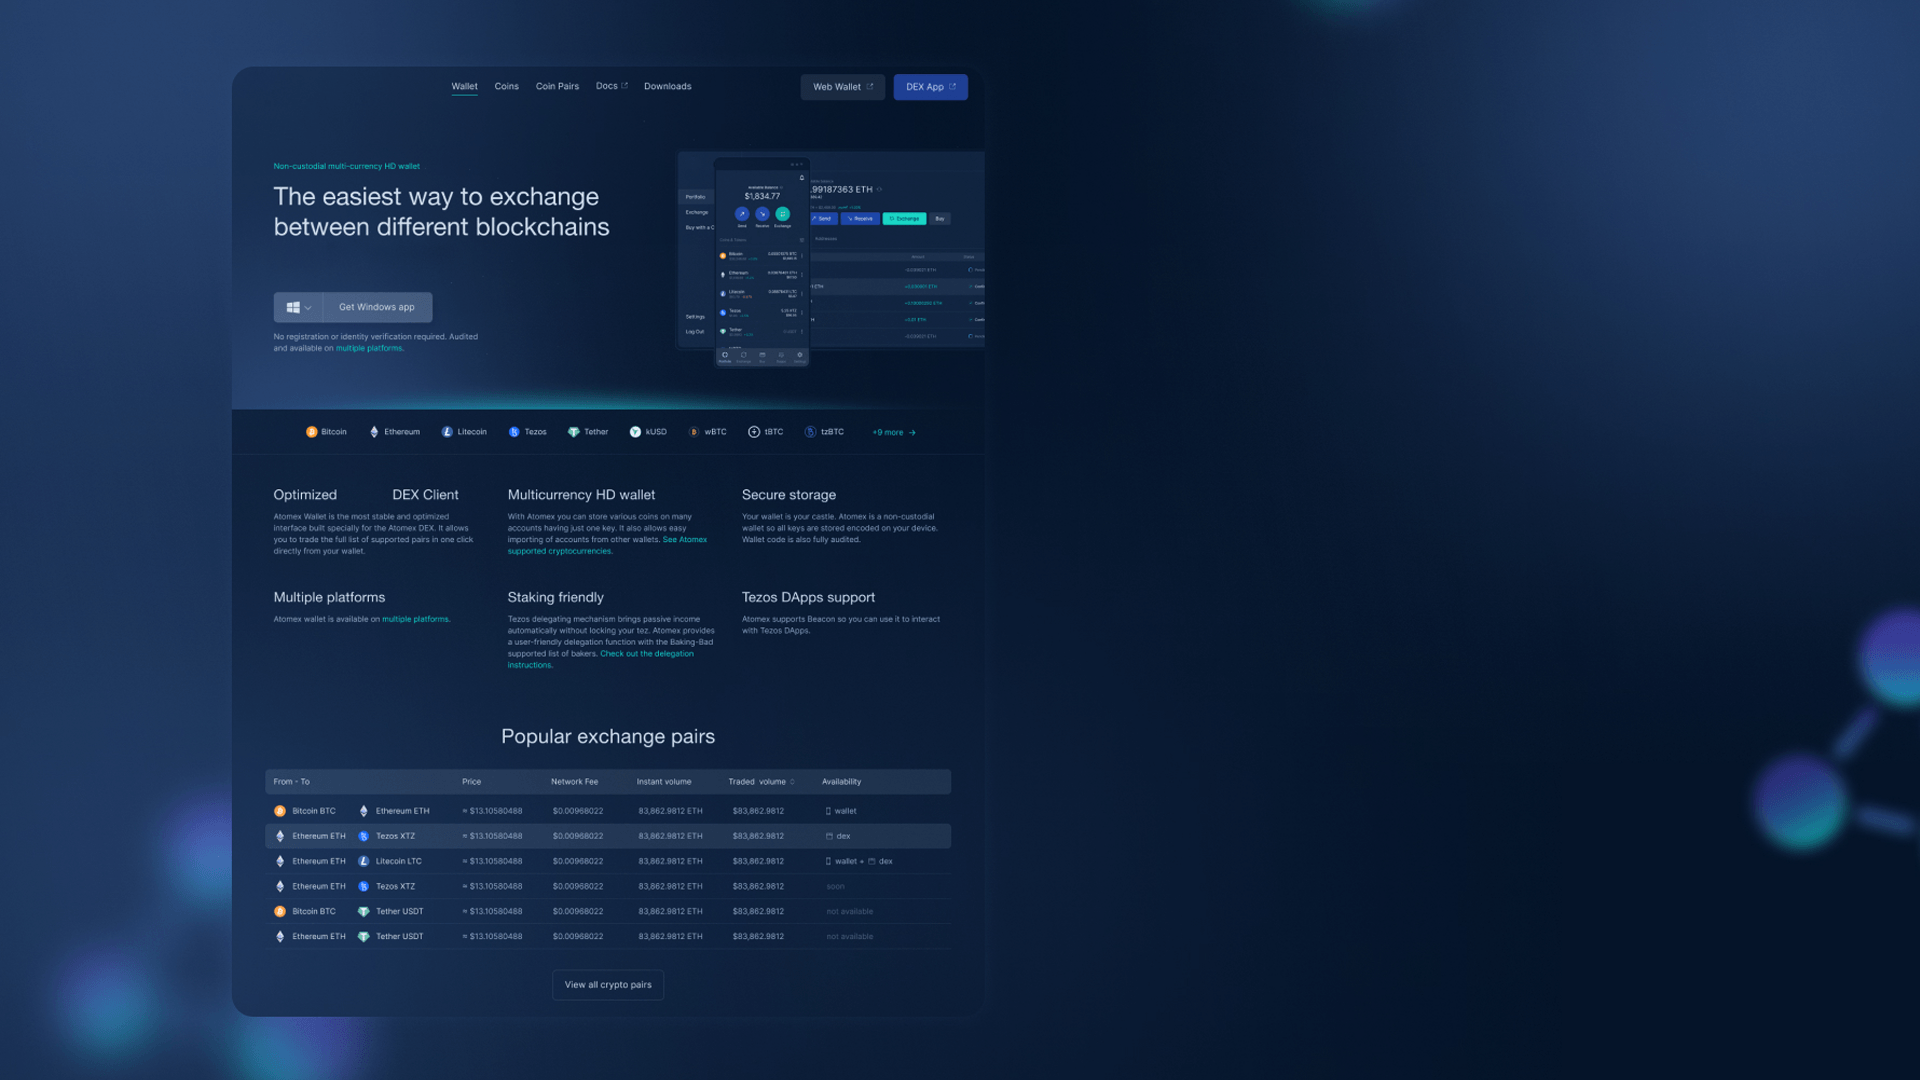Click the wallet icon in the first row's Availability cell
Viewport: 1920px width, 1080px height.
828,811
